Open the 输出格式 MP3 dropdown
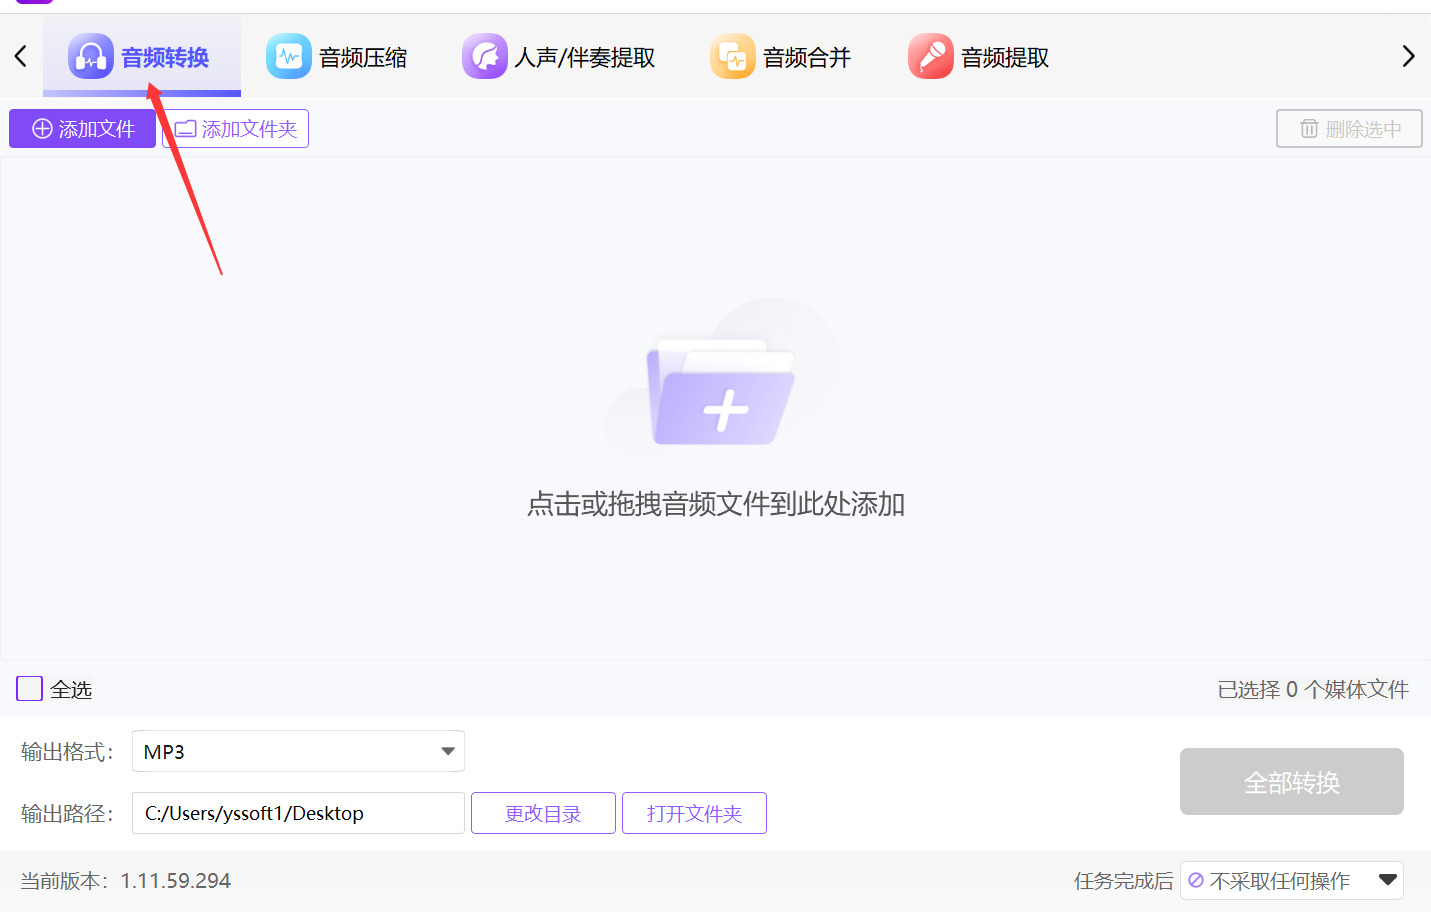This screenshot has height=912, width=1431. coord(298,752)
